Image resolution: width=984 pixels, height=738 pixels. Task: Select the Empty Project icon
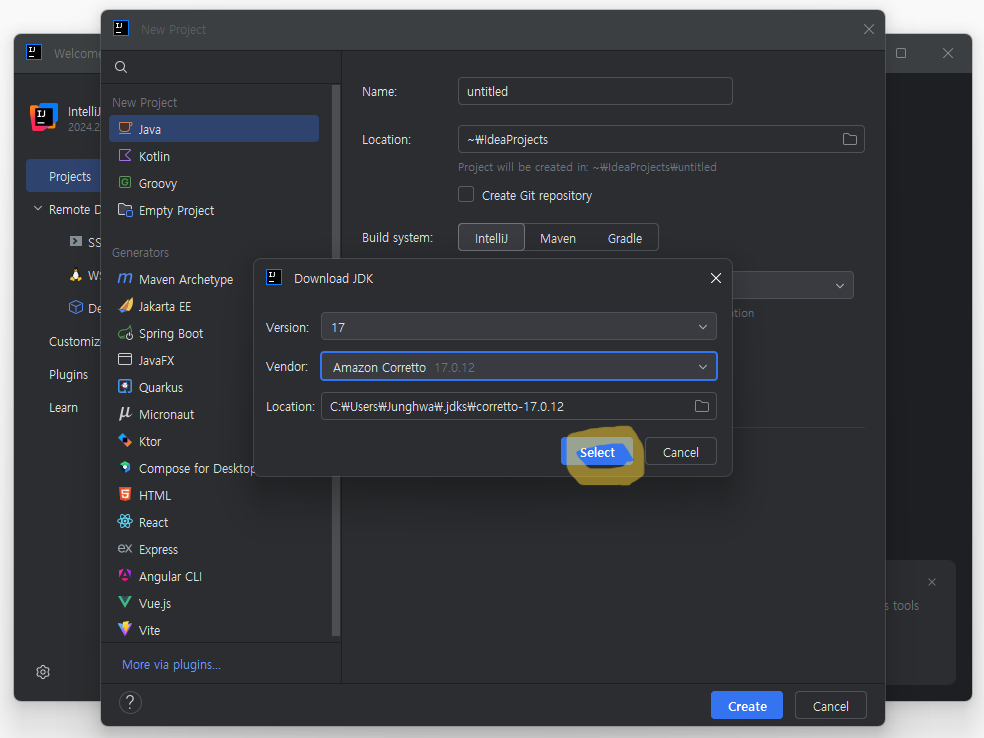pyautogui.click(x=125, y=210)
